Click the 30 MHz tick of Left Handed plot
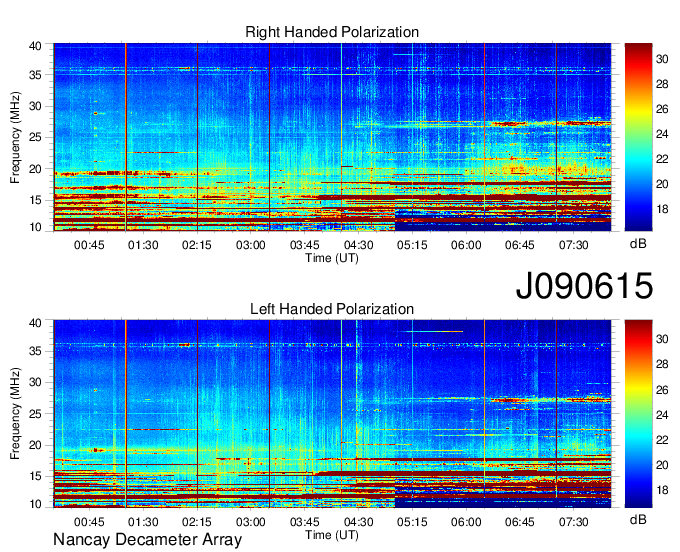The width and height of the screenshot is (680, 552). point(35,382)
